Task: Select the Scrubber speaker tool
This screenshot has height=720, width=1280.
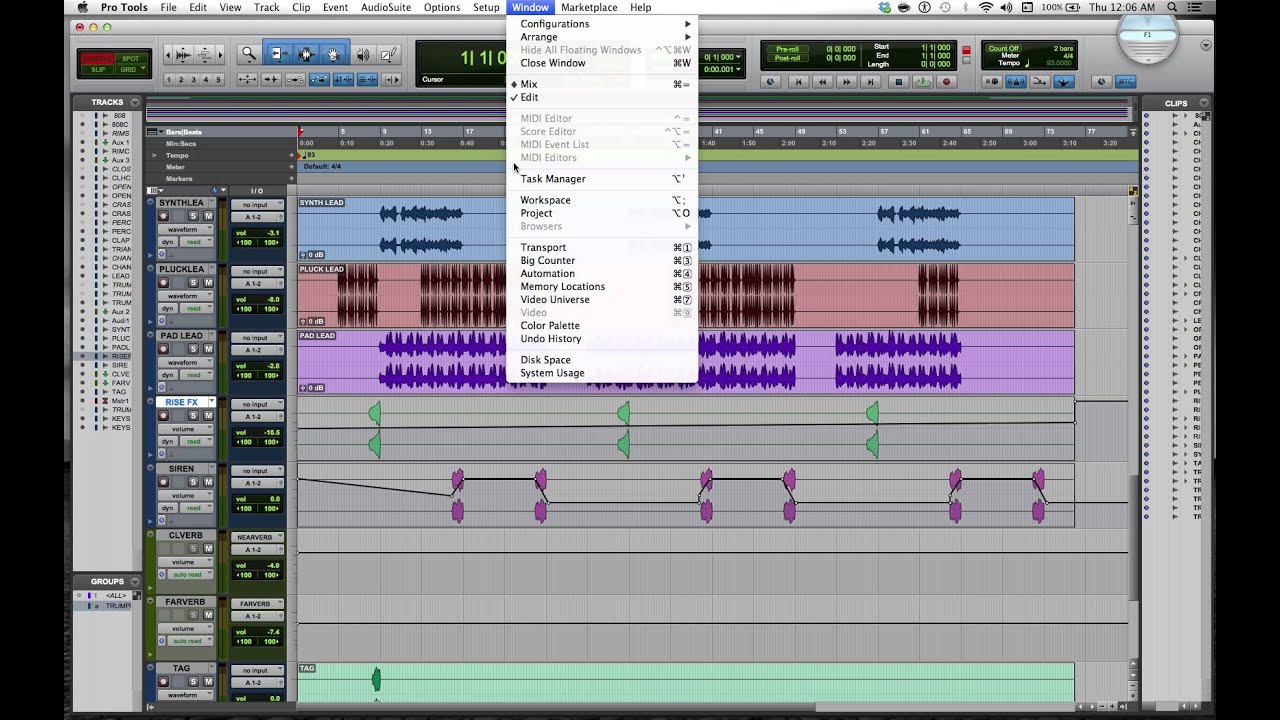Action: pyautogui.click(x=363, y=54)
